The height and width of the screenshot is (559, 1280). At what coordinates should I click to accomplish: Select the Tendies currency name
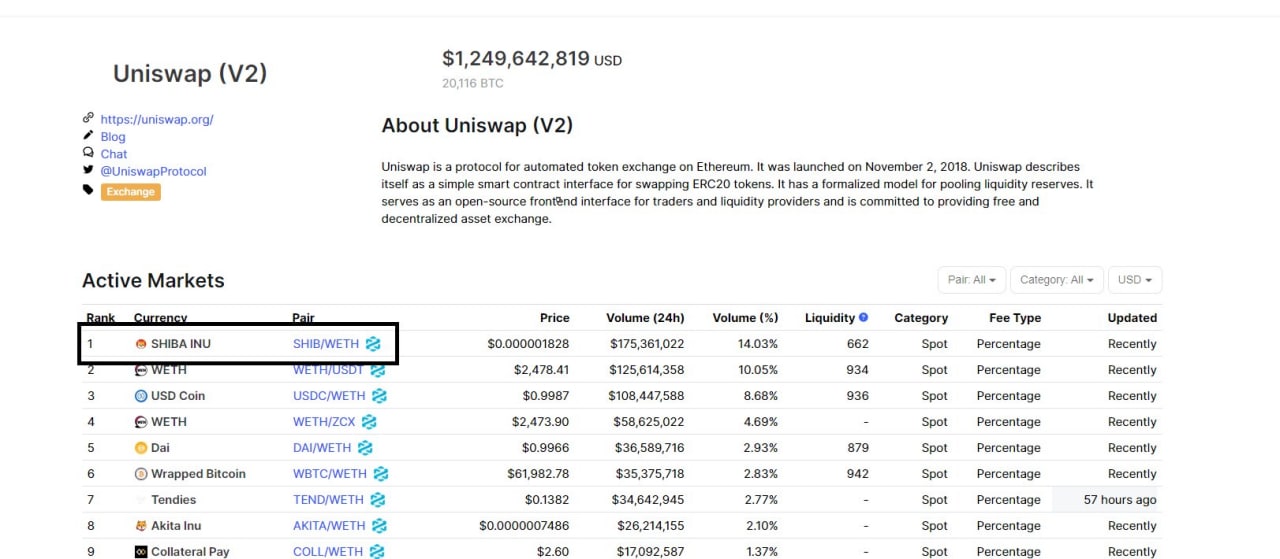point(174,500)
